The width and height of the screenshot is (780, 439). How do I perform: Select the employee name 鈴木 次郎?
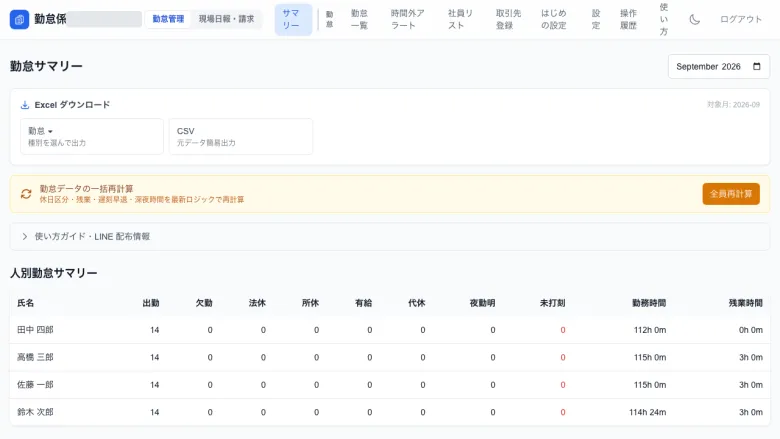35,412
